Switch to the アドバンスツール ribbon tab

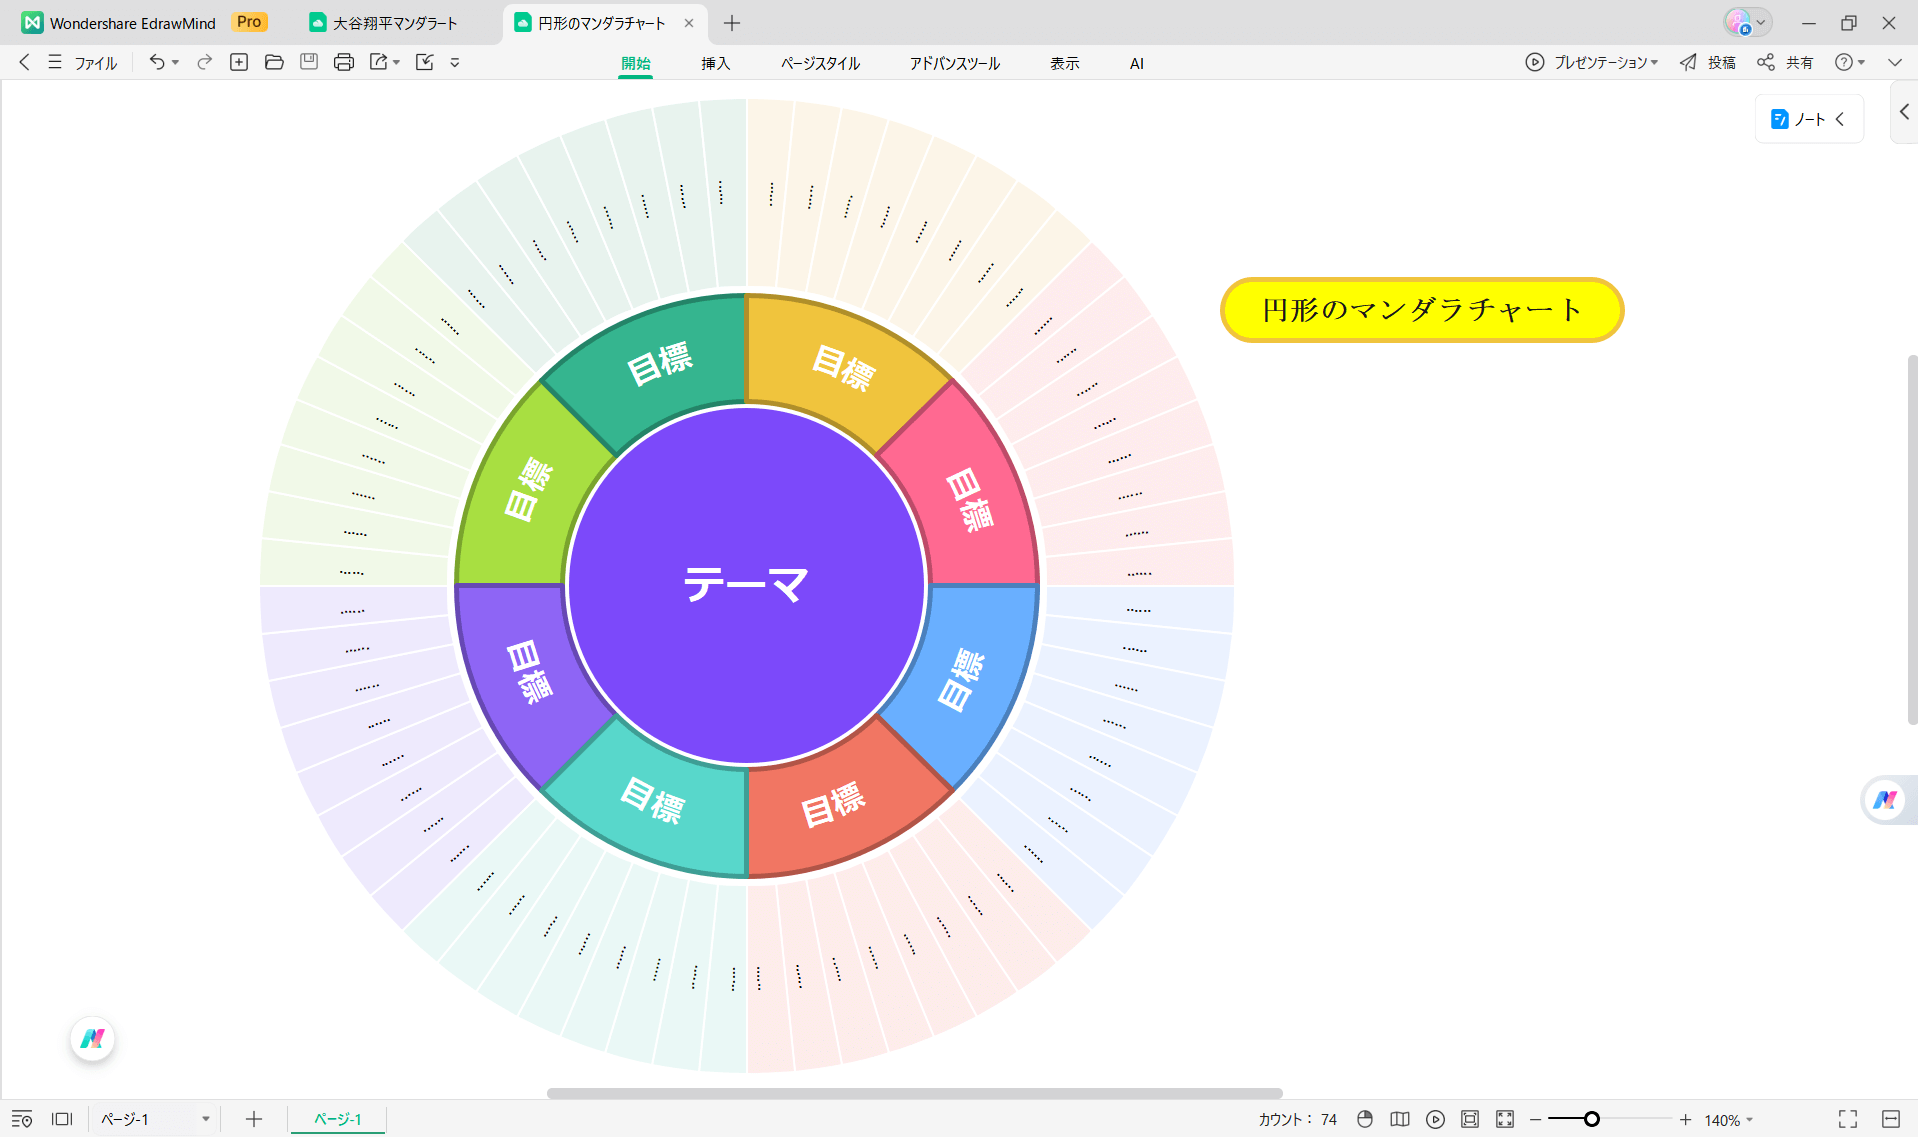[x=953, y=62]
